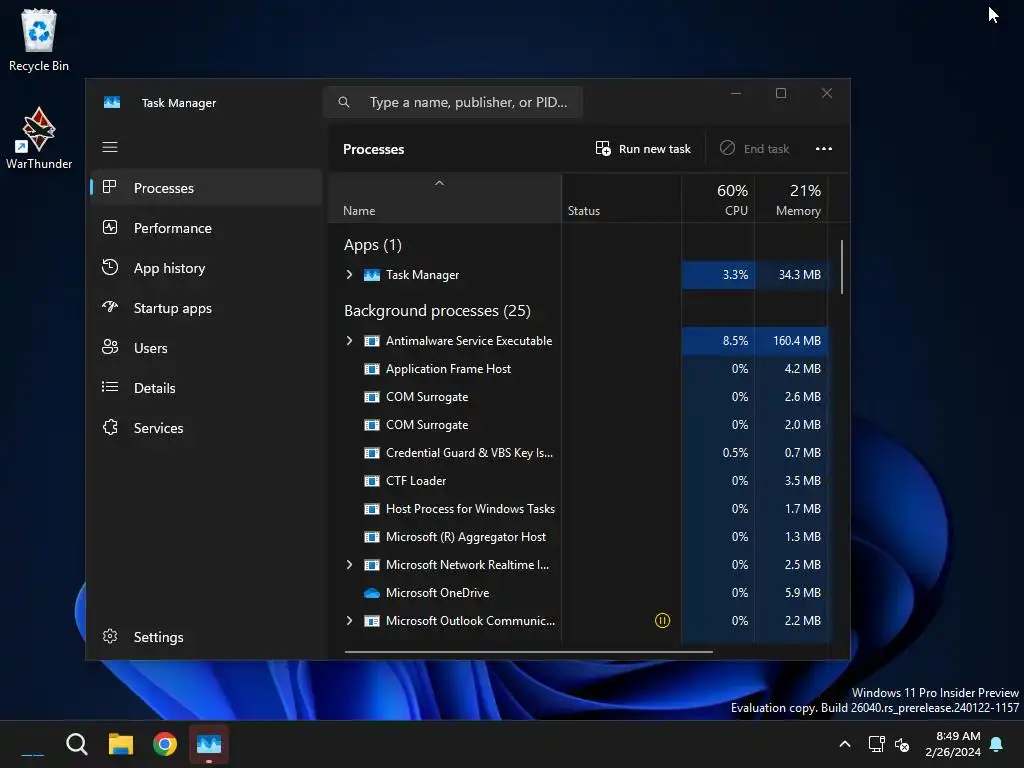Expand Antimalware Service Executable row
This screenshot has width=1024, height=768.
pos(349,341)
